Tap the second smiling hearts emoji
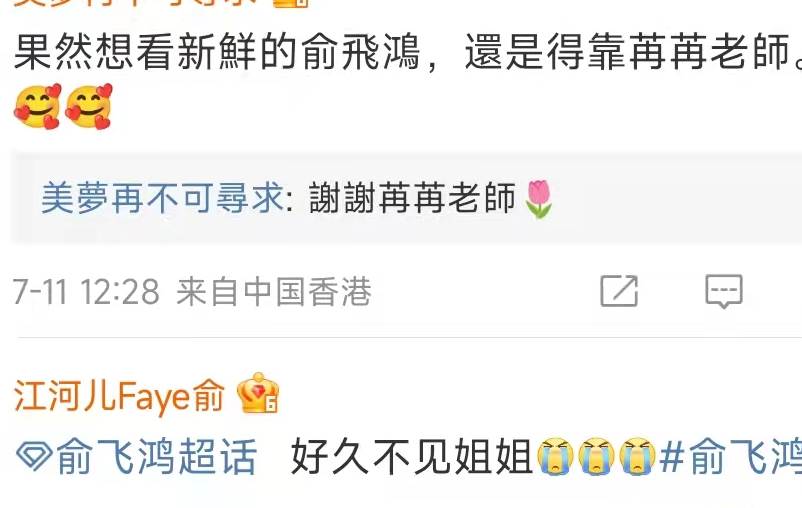802x508 pixels. [x=89, y=106]
